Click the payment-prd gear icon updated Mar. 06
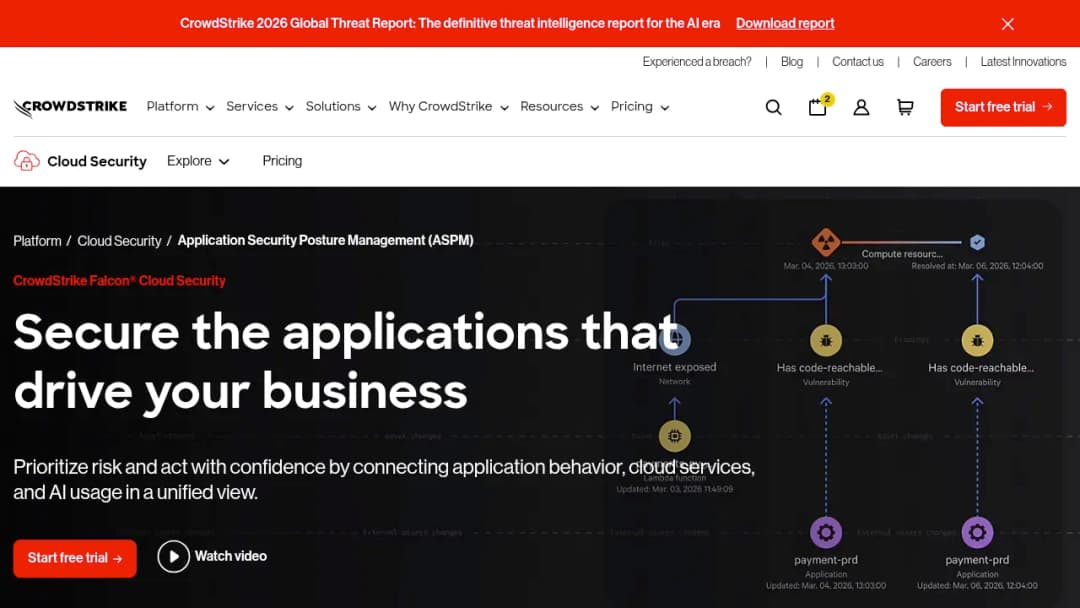 pyautogui.click(x=977, y=532)
